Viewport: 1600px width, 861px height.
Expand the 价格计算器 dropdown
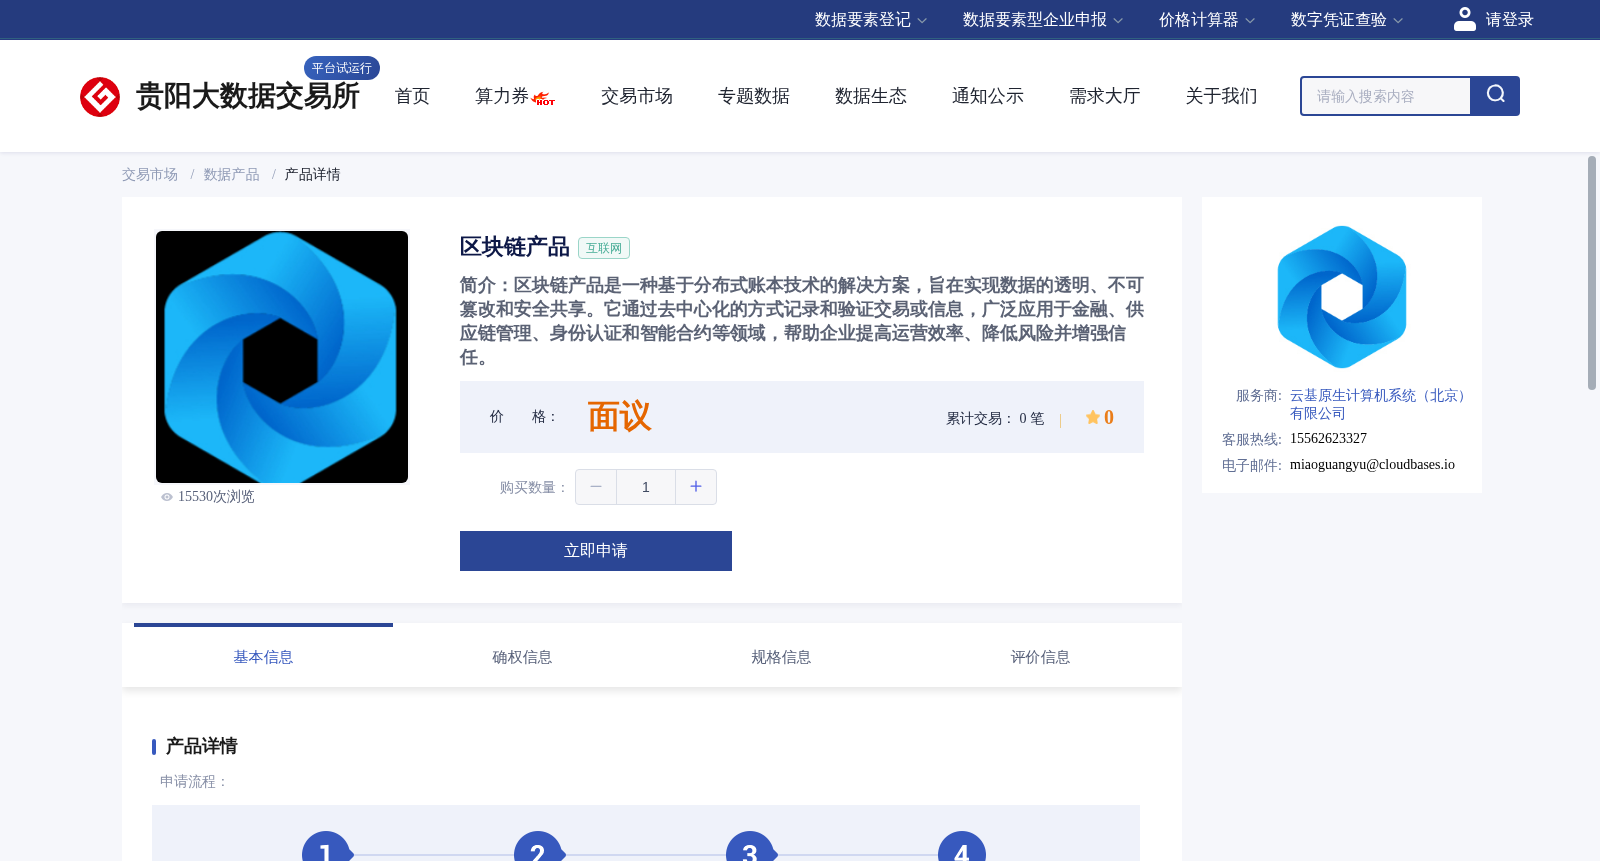click(1207, 20)
